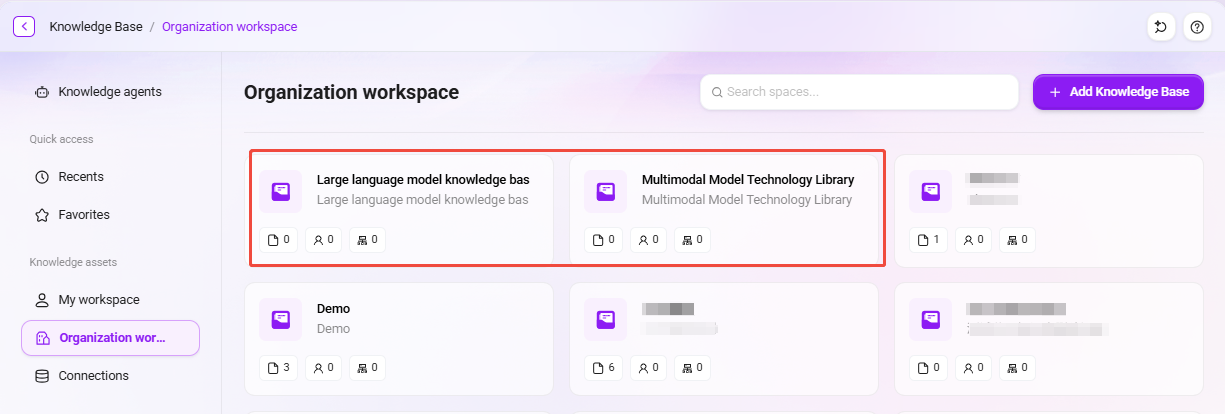
Task: Click the Connections database icon
Action: tap(42, 376)
